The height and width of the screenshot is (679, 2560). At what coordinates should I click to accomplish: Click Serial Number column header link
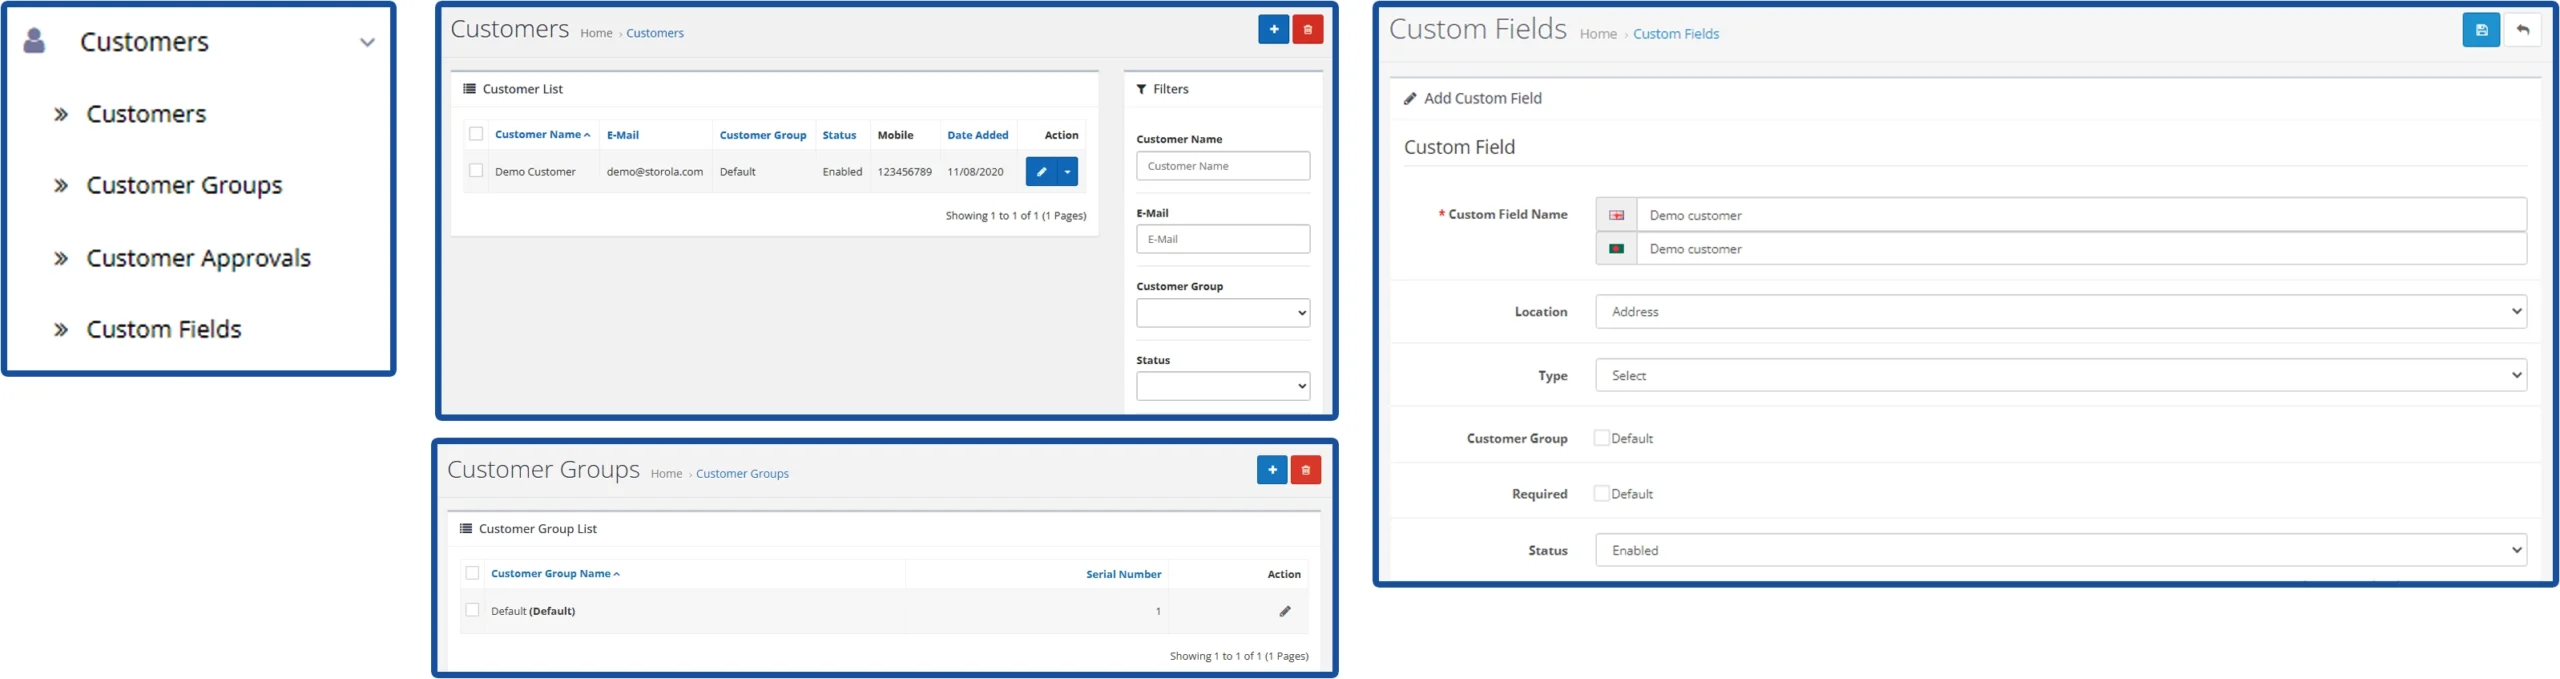[x=1123, y=574]
